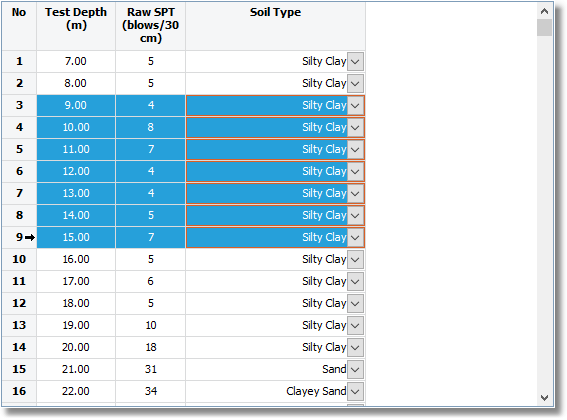The width and height of the screenshot is (567, 420).
Task: Click the 10.00 test depth cell
Action: click(76, 128)
